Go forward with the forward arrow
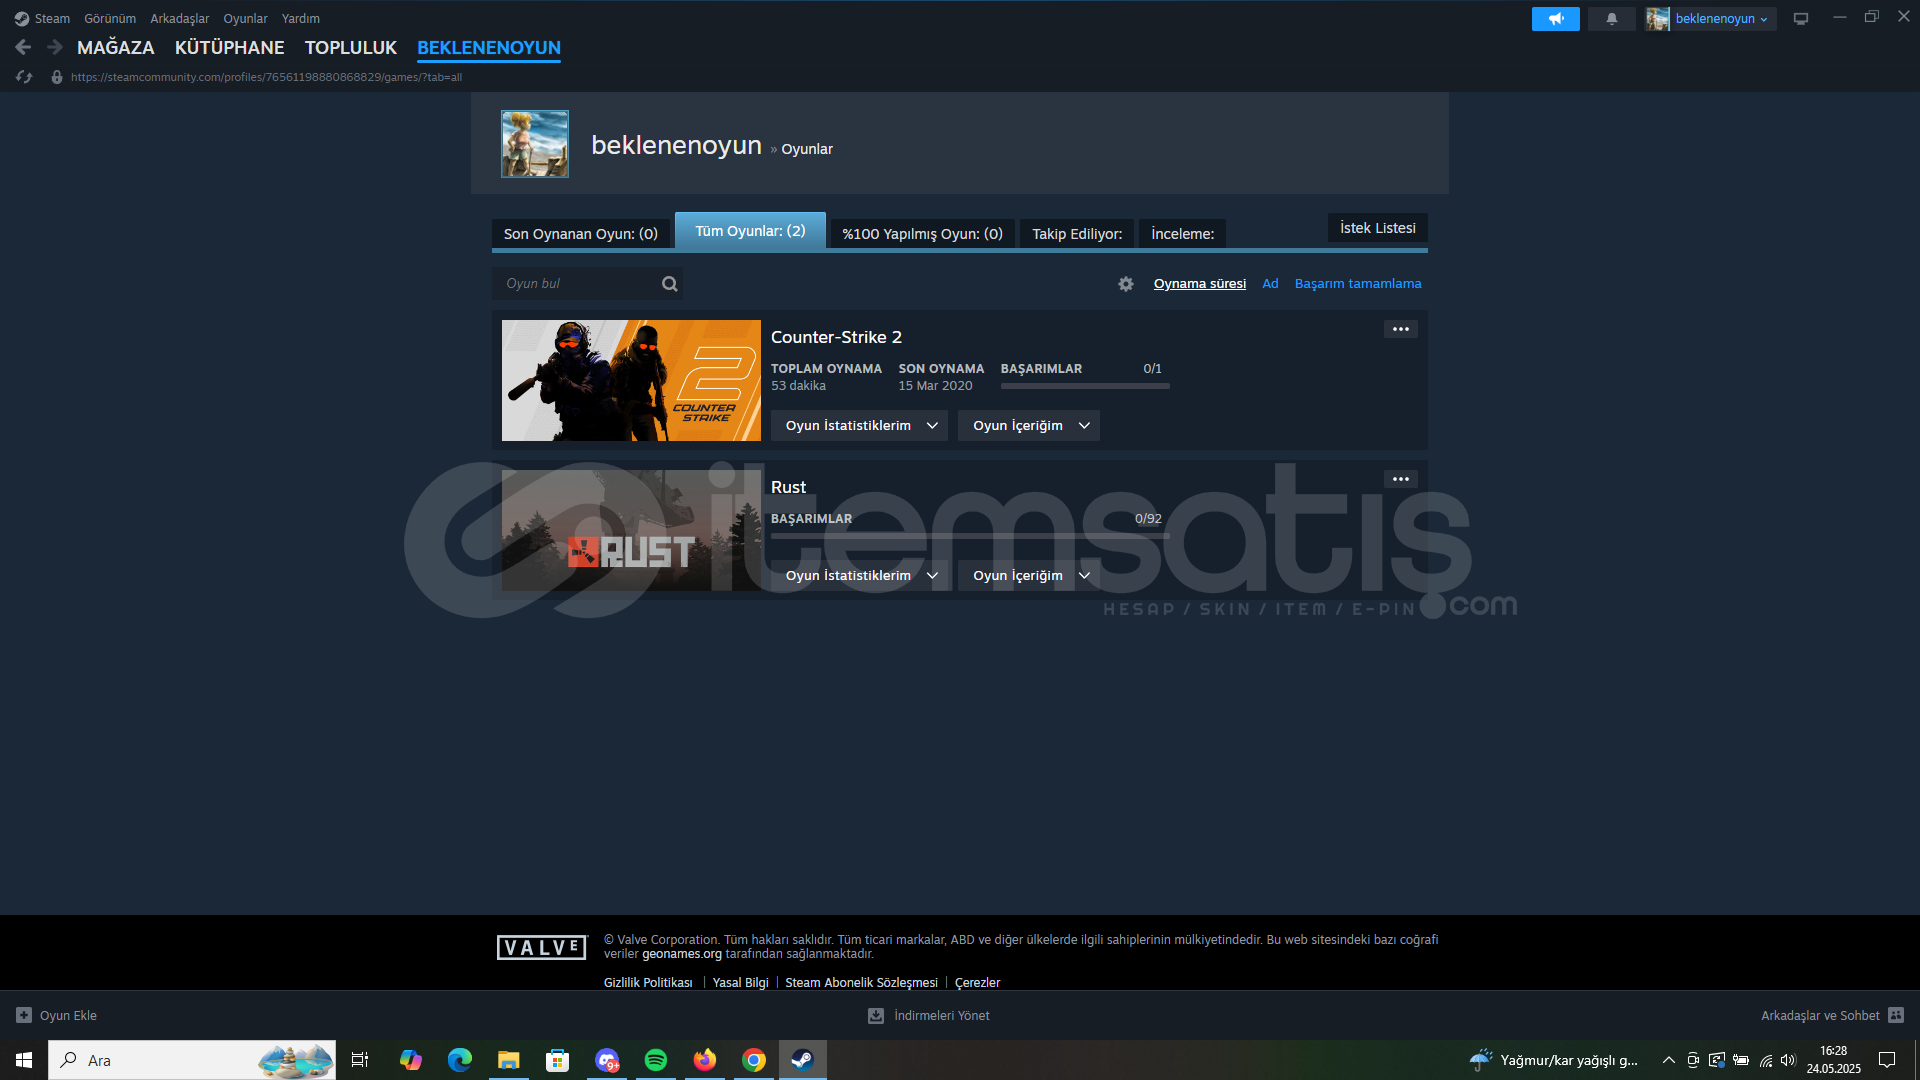 (55, 47)
